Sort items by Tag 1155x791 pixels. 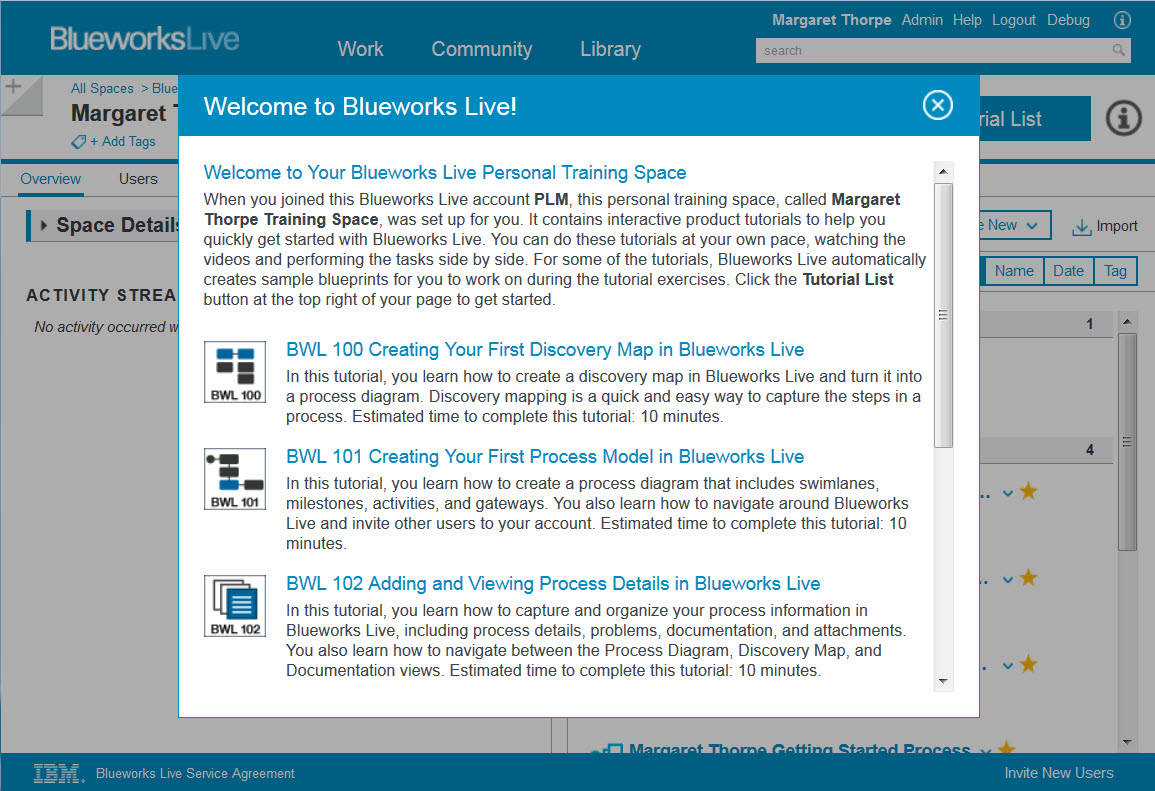[x=1115, y=271]
